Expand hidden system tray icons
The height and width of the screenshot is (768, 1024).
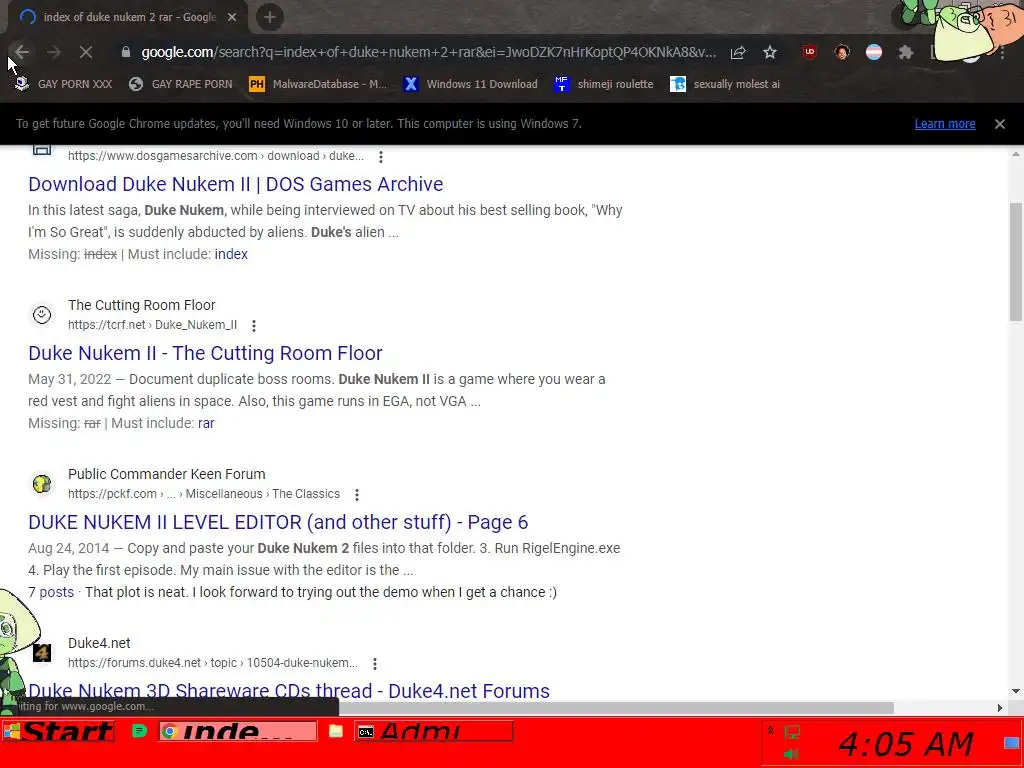tap(771, 731)
